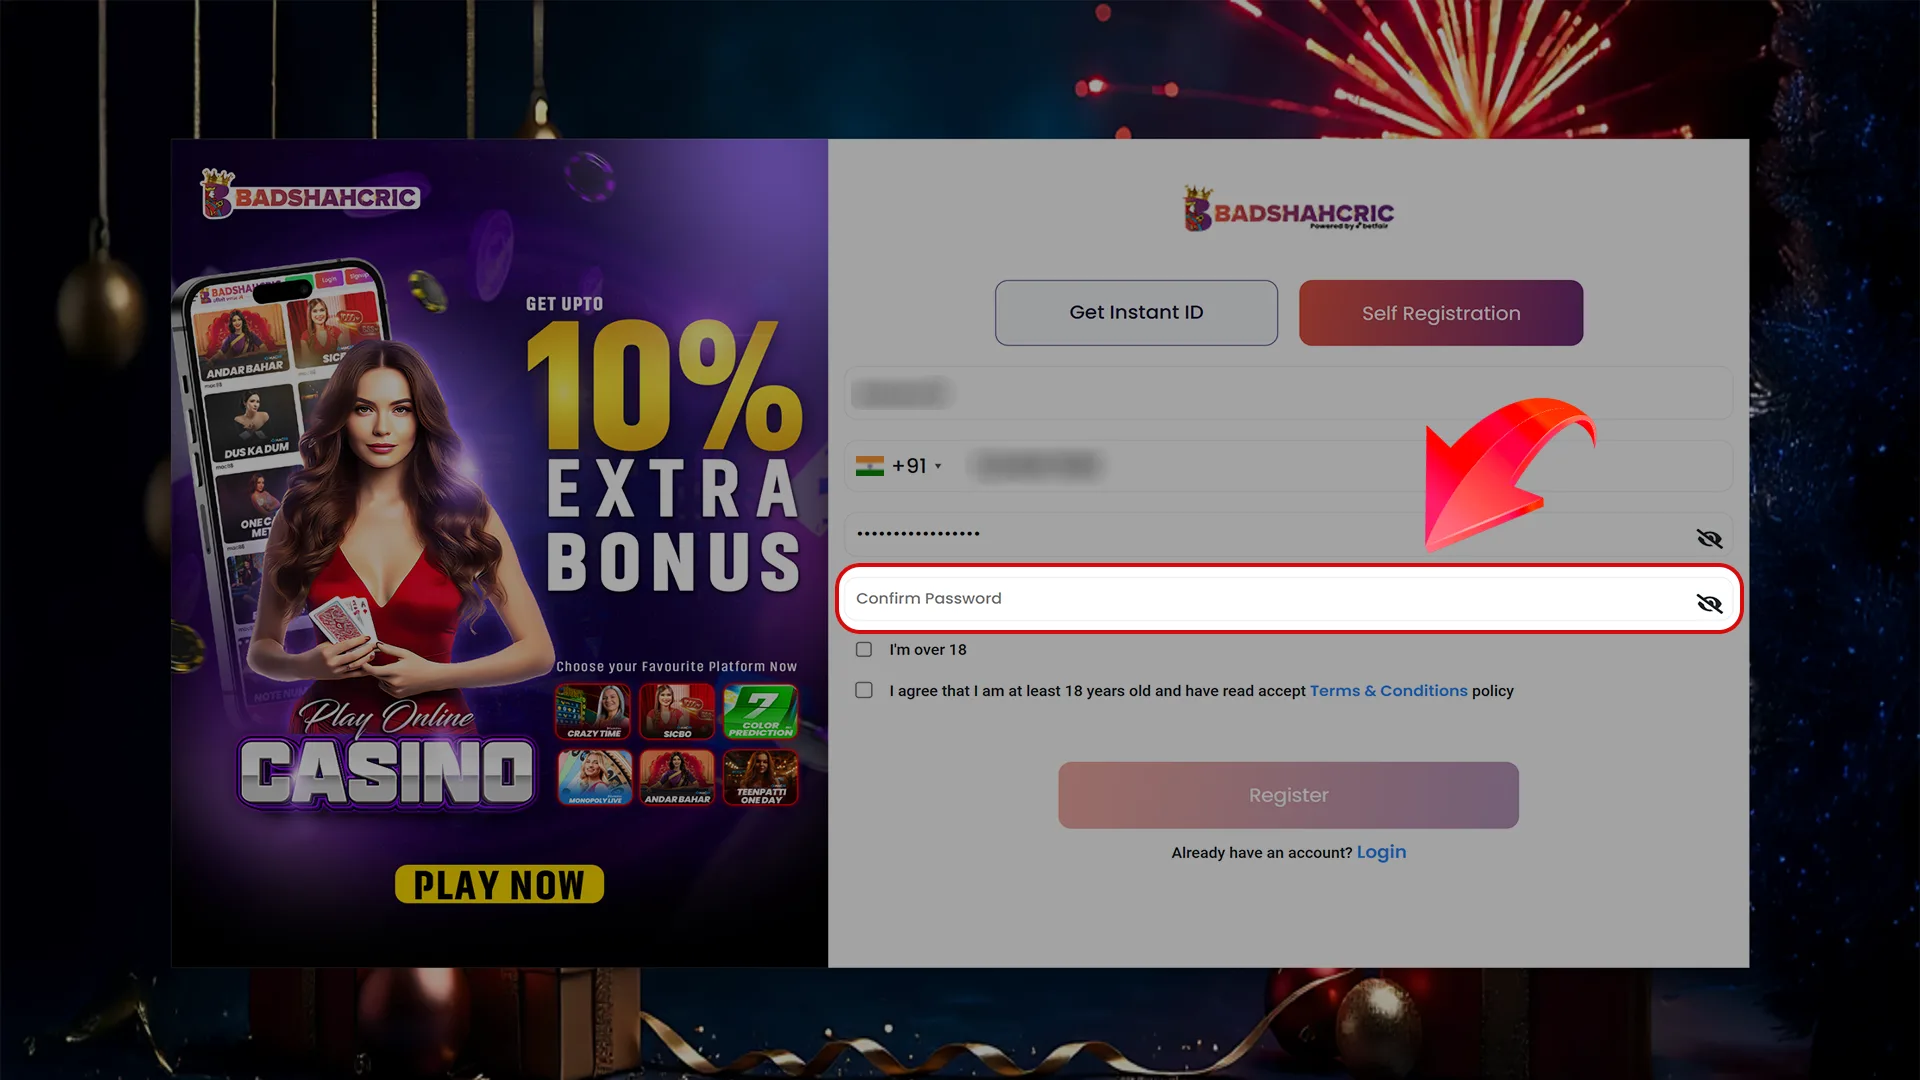Enable Terms and Conditions agreement checkbox
This screenshot has height=1080, width=1920.
864,690
